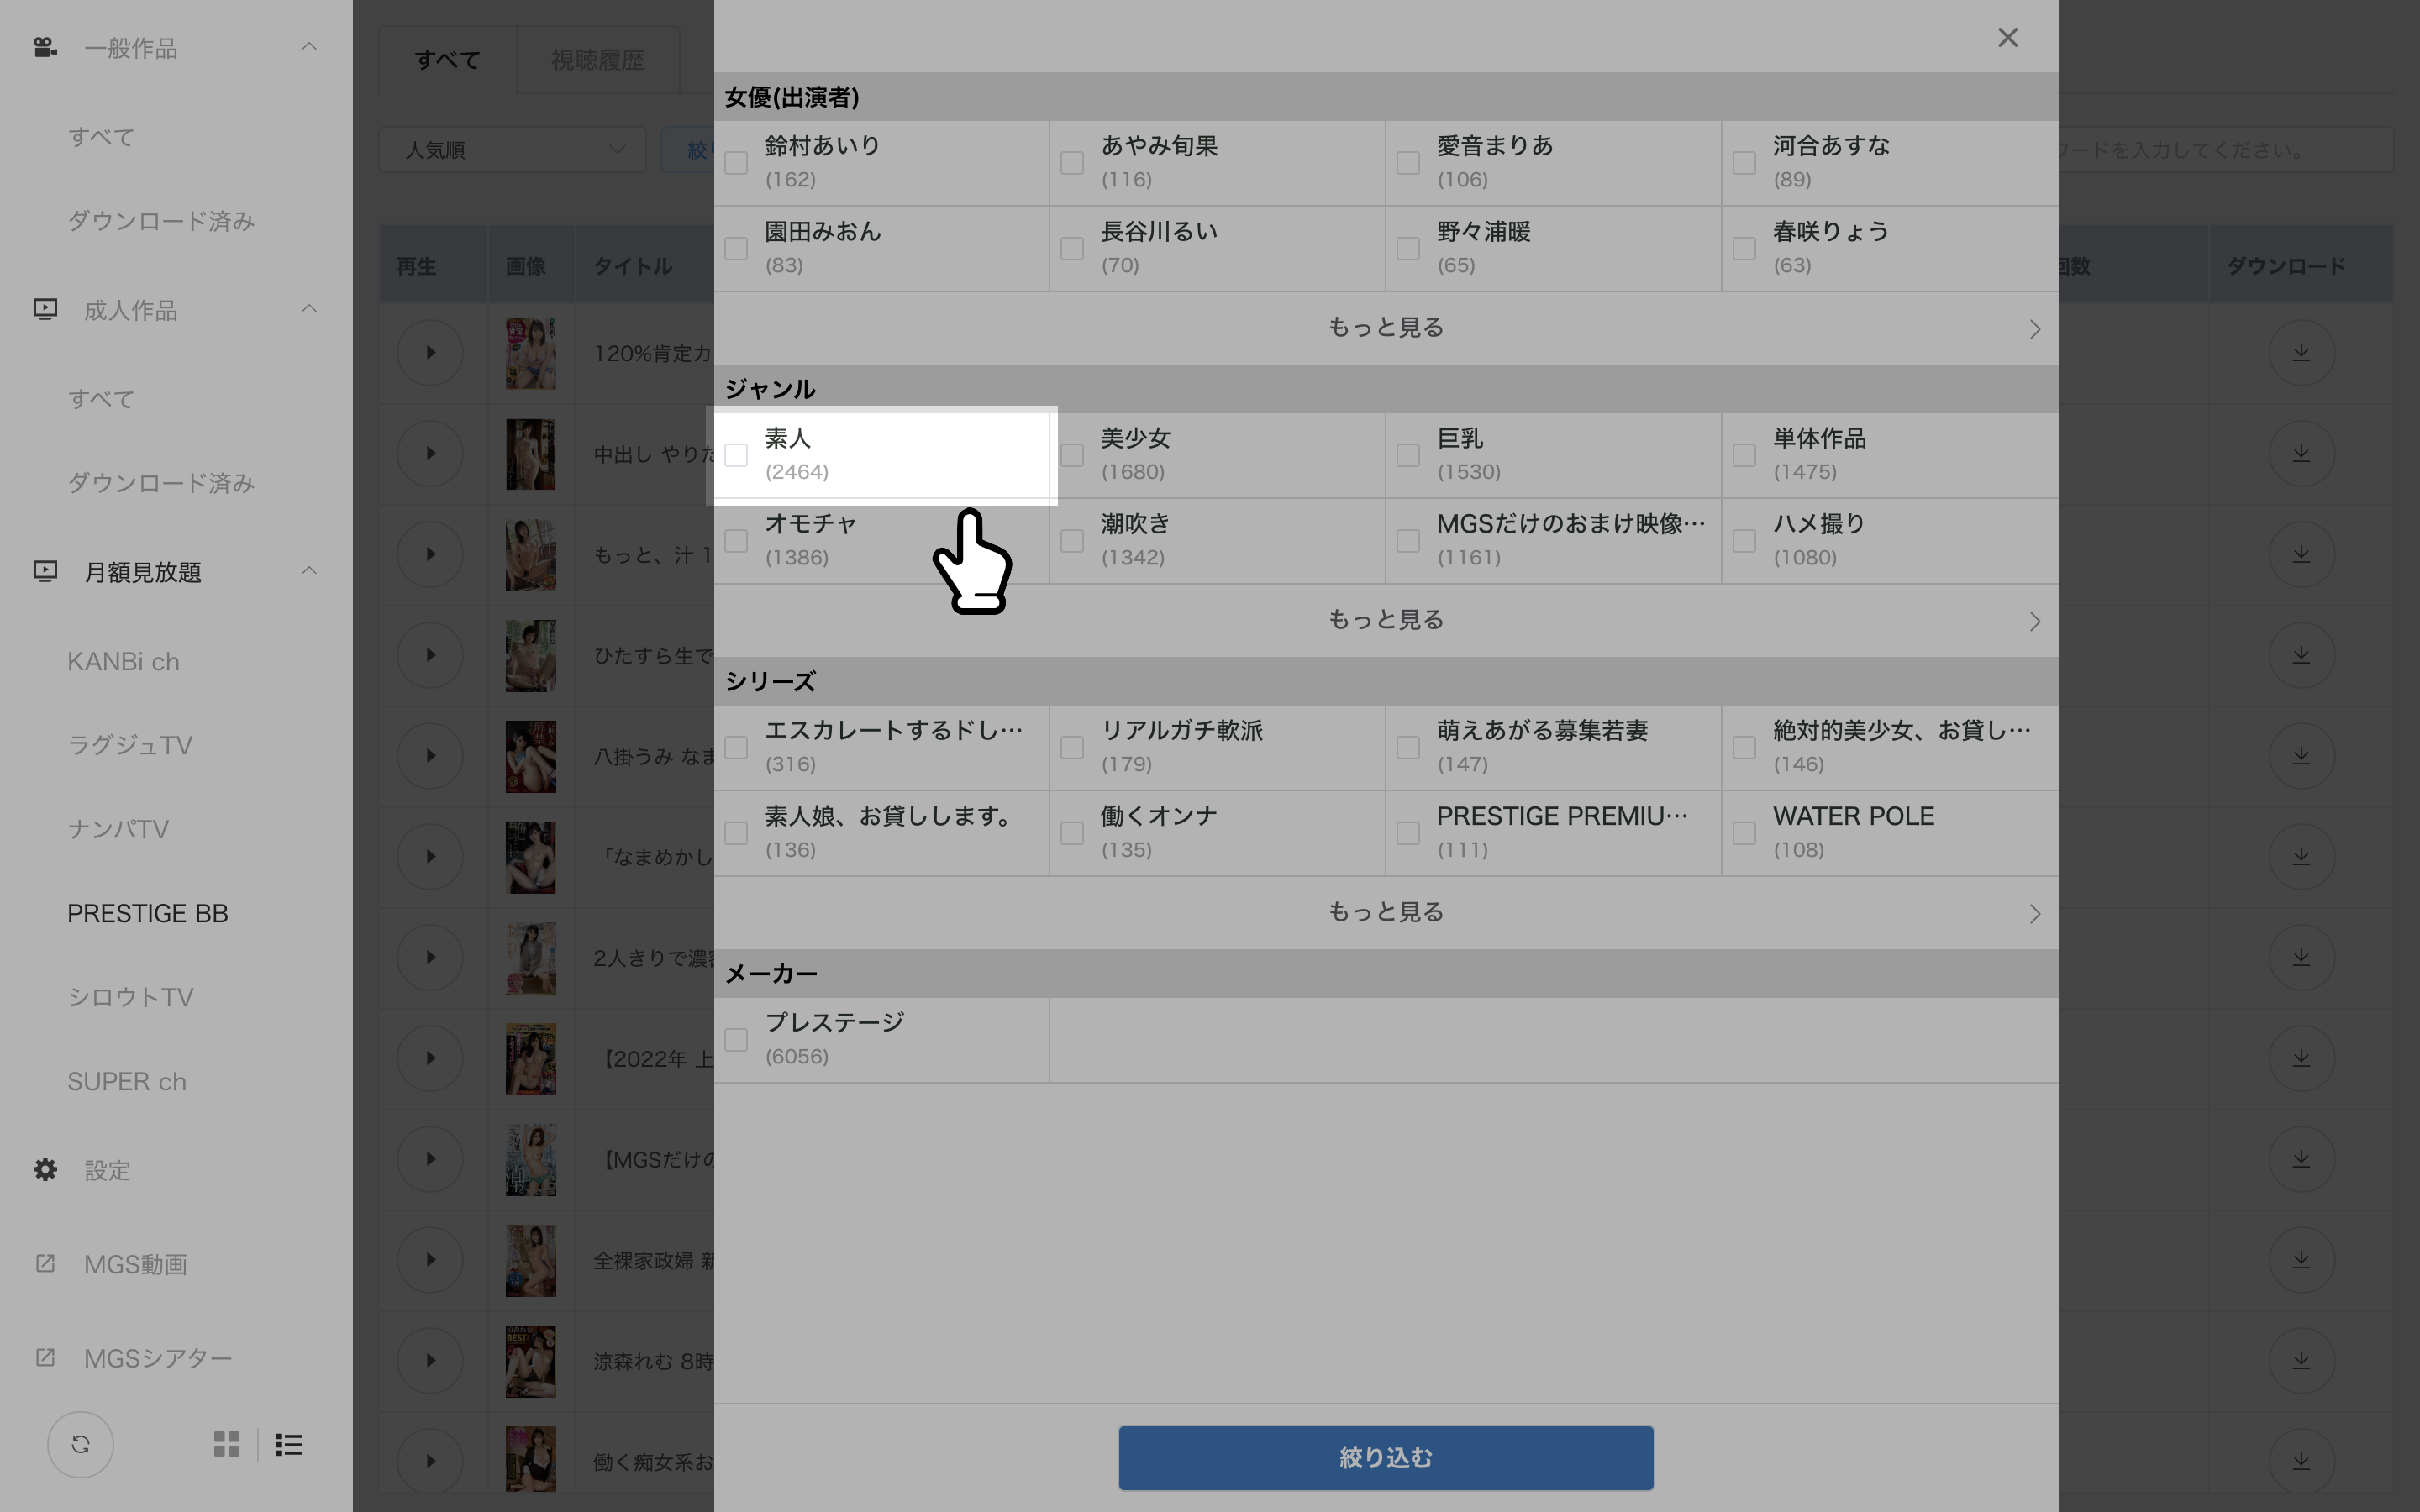Image resolution: width=2420 pixels, height=1512 pixels.
Task: Toggle the 巨乳 genre checkbox
Action: click(x=1407, y=454)
